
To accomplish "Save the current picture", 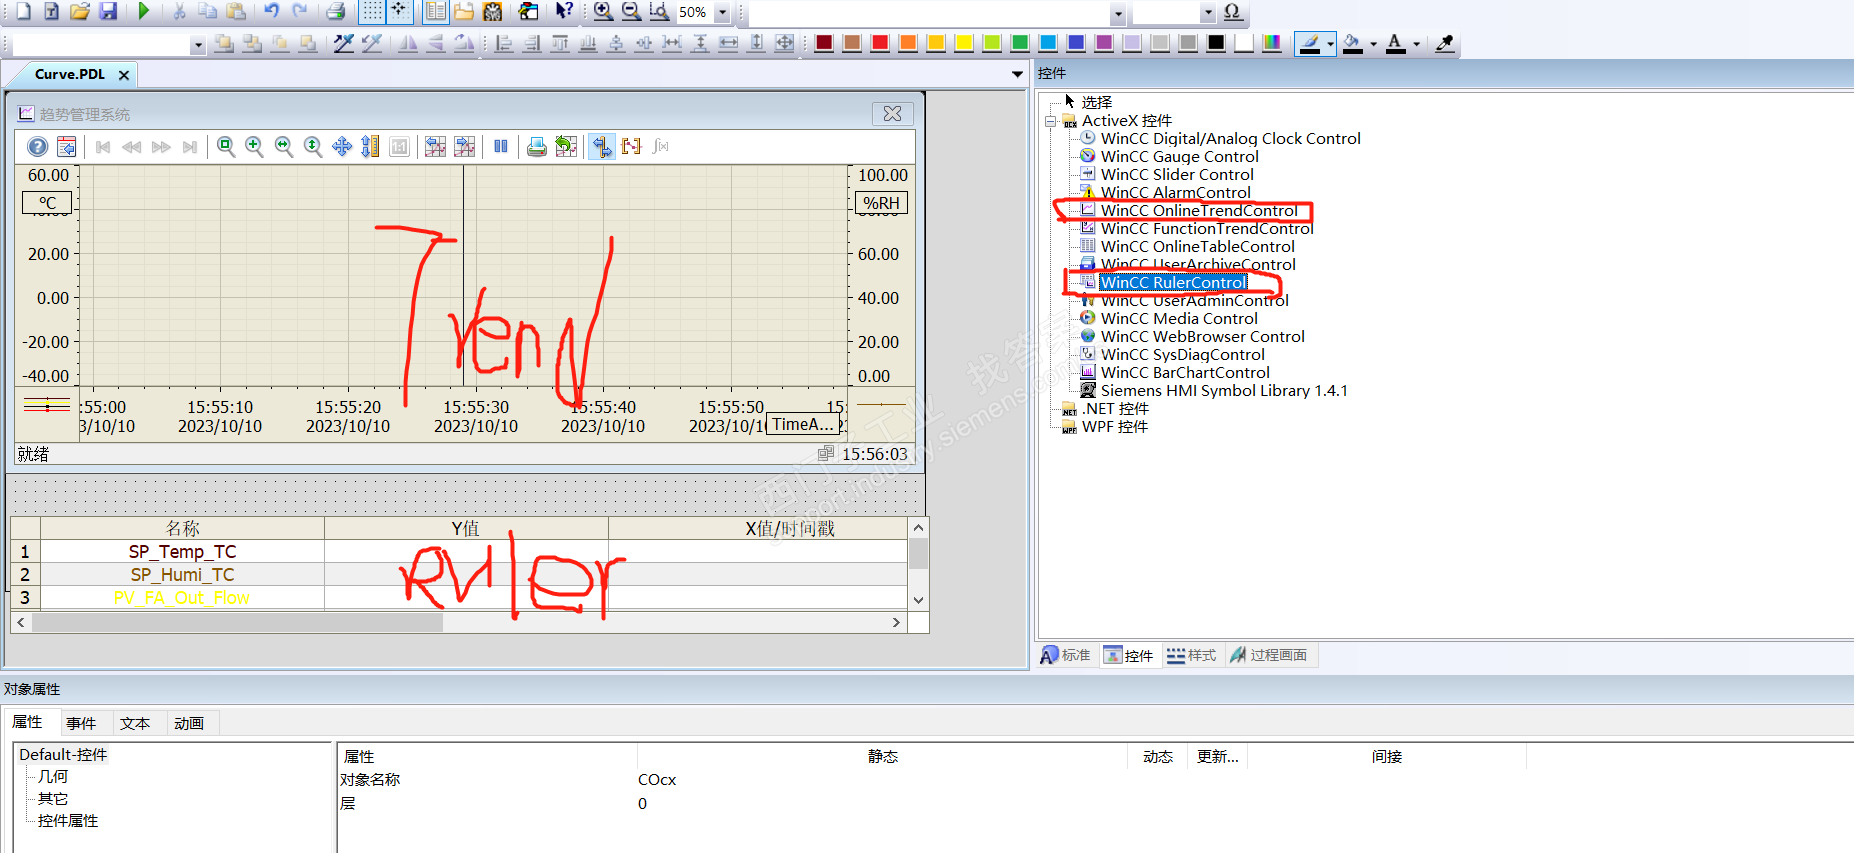I will 108,11.
